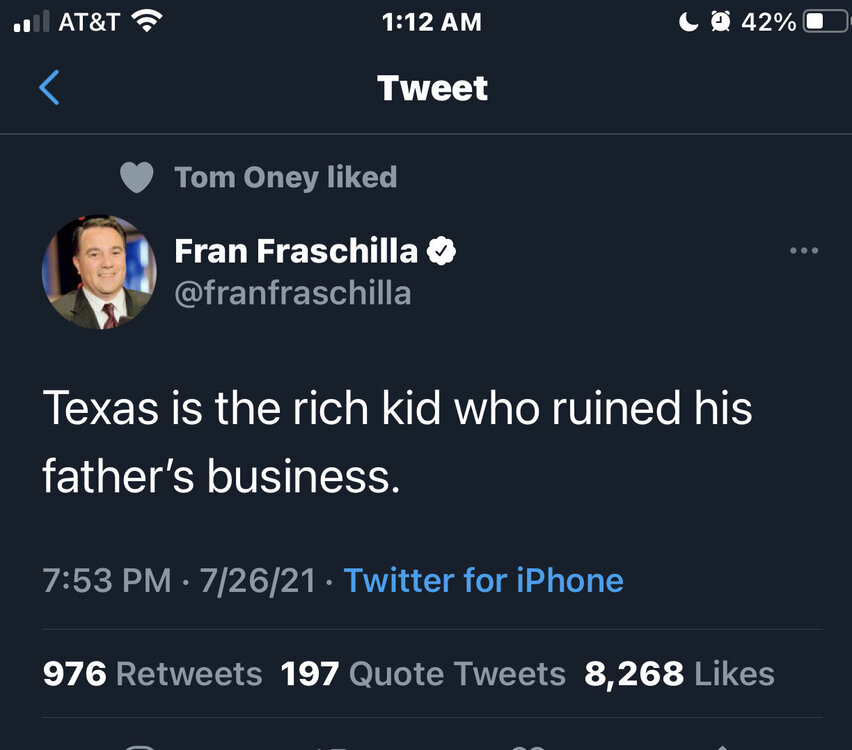
Task: Open Fran Fraschilla's profile picture
Action: coord(99,272)
